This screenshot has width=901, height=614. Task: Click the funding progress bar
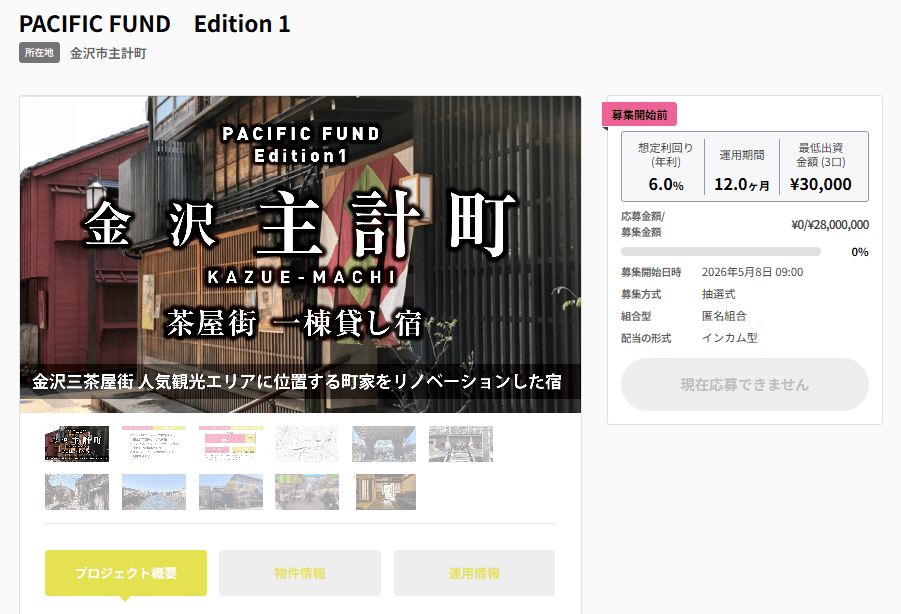click(720, 252)
